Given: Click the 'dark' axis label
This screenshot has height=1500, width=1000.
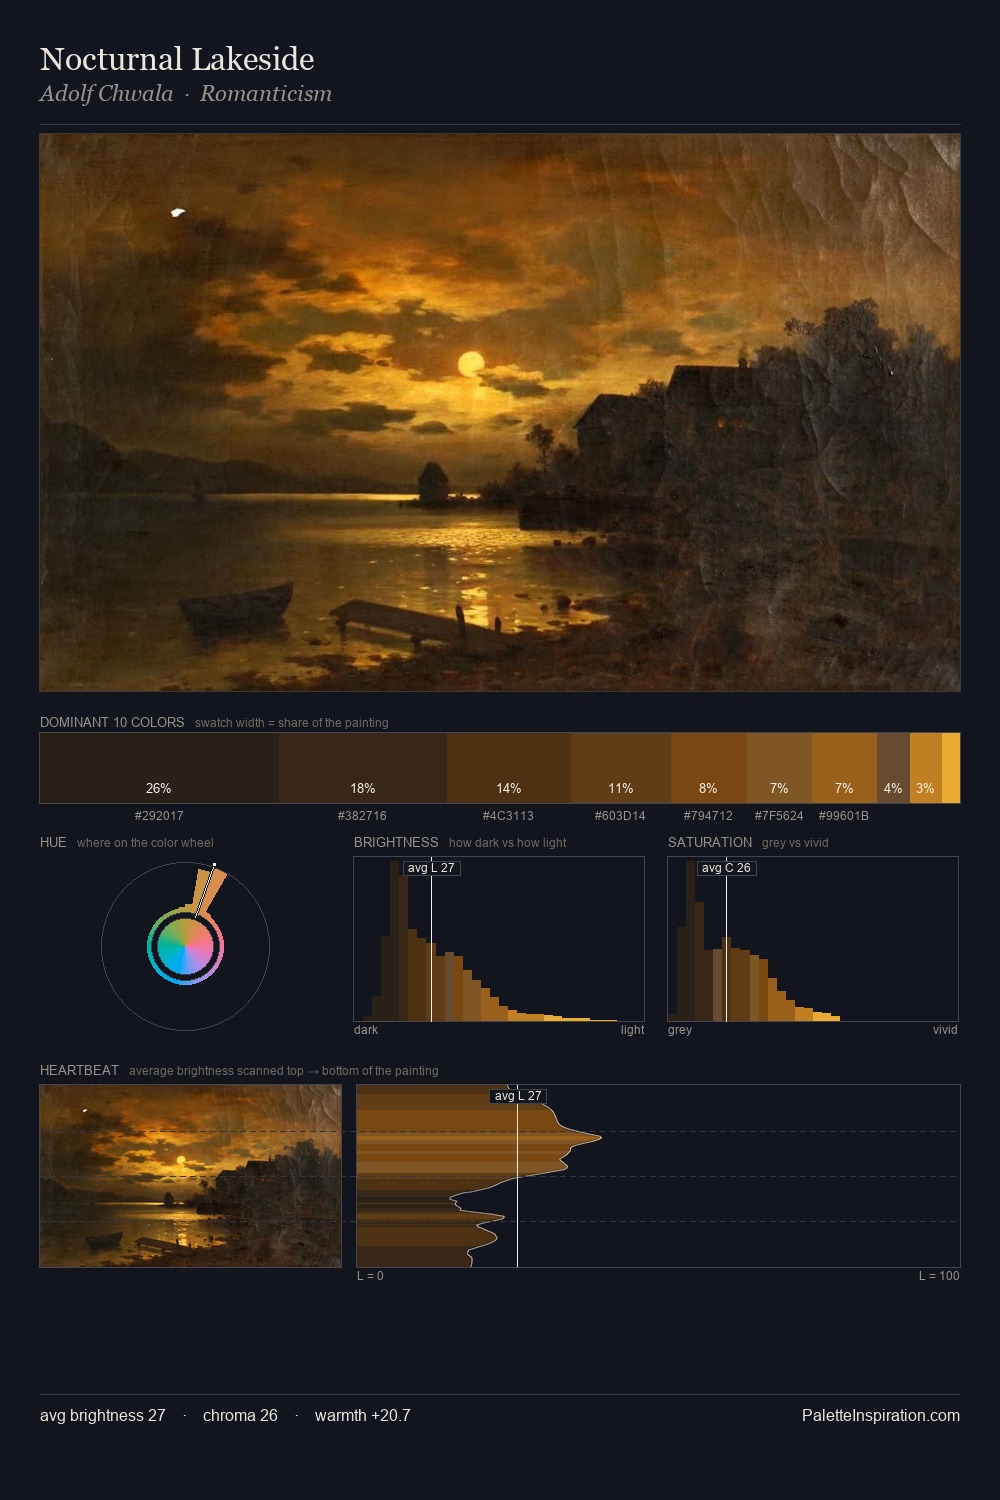Looking at the screenshot, I should point(366,1030).
